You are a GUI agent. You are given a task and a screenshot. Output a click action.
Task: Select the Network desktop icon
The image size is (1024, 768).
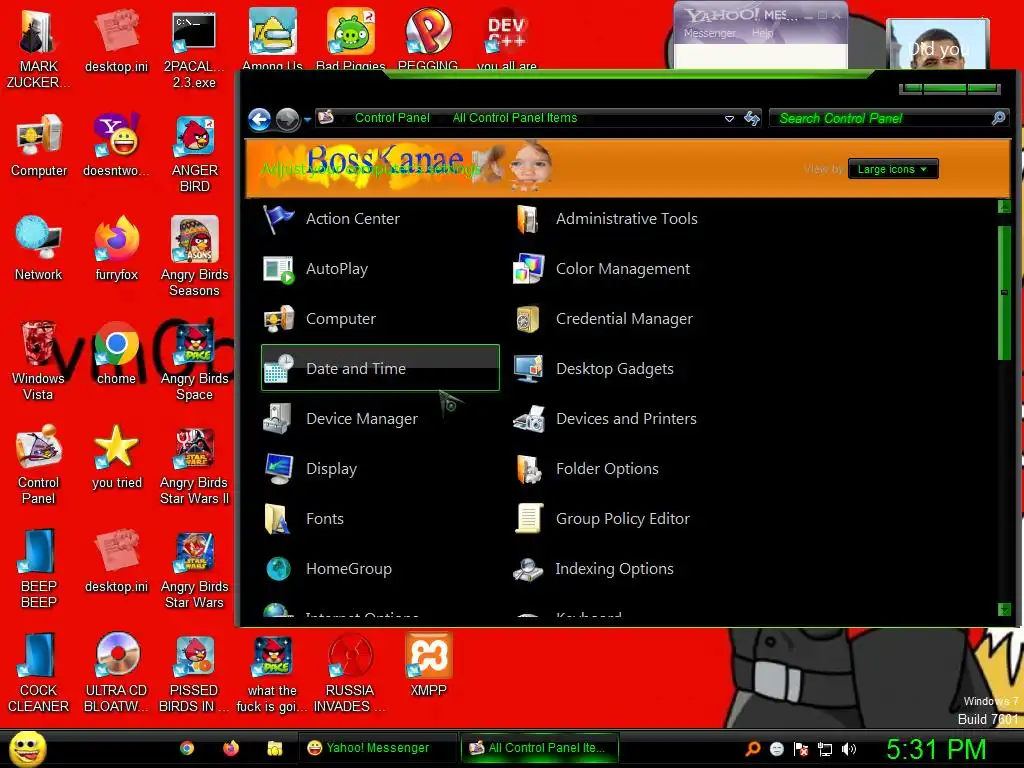[38, 248]
